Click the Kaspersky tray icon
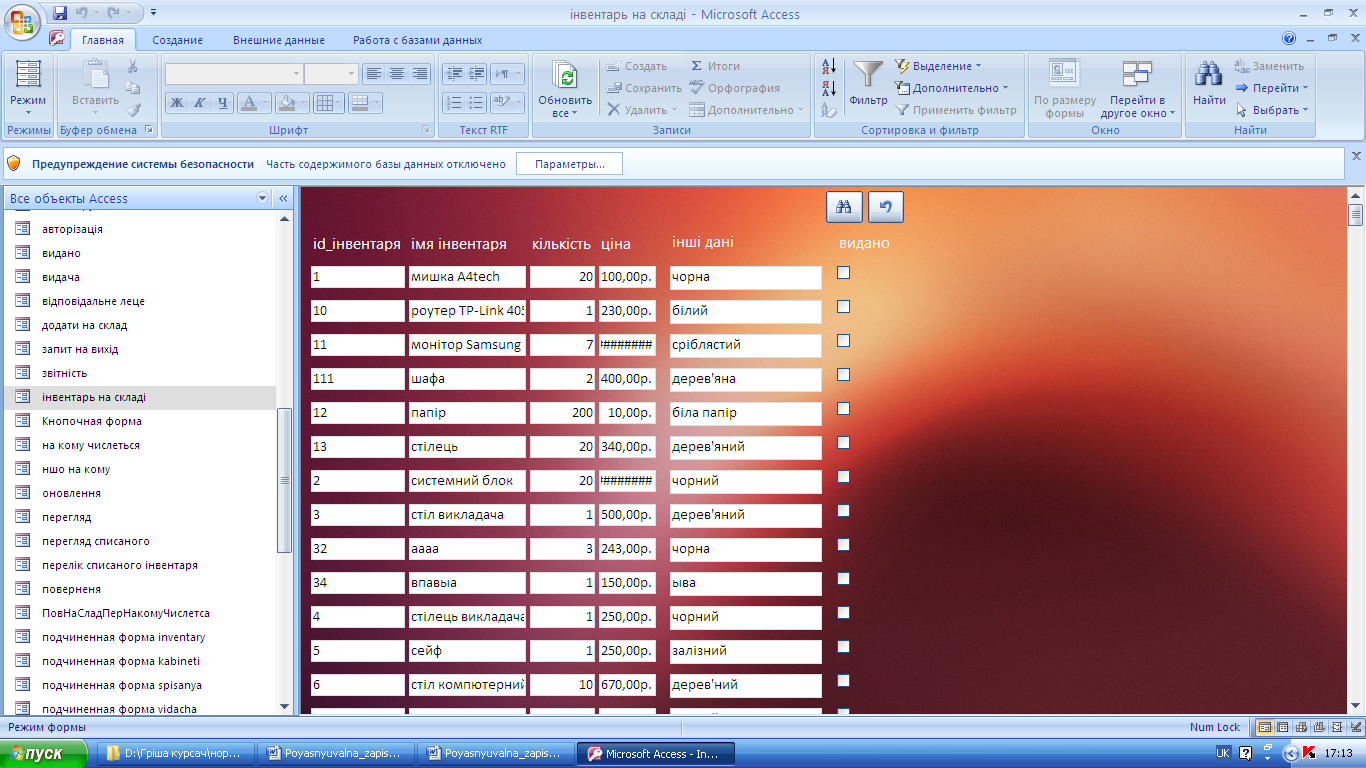 [1310, 753]
